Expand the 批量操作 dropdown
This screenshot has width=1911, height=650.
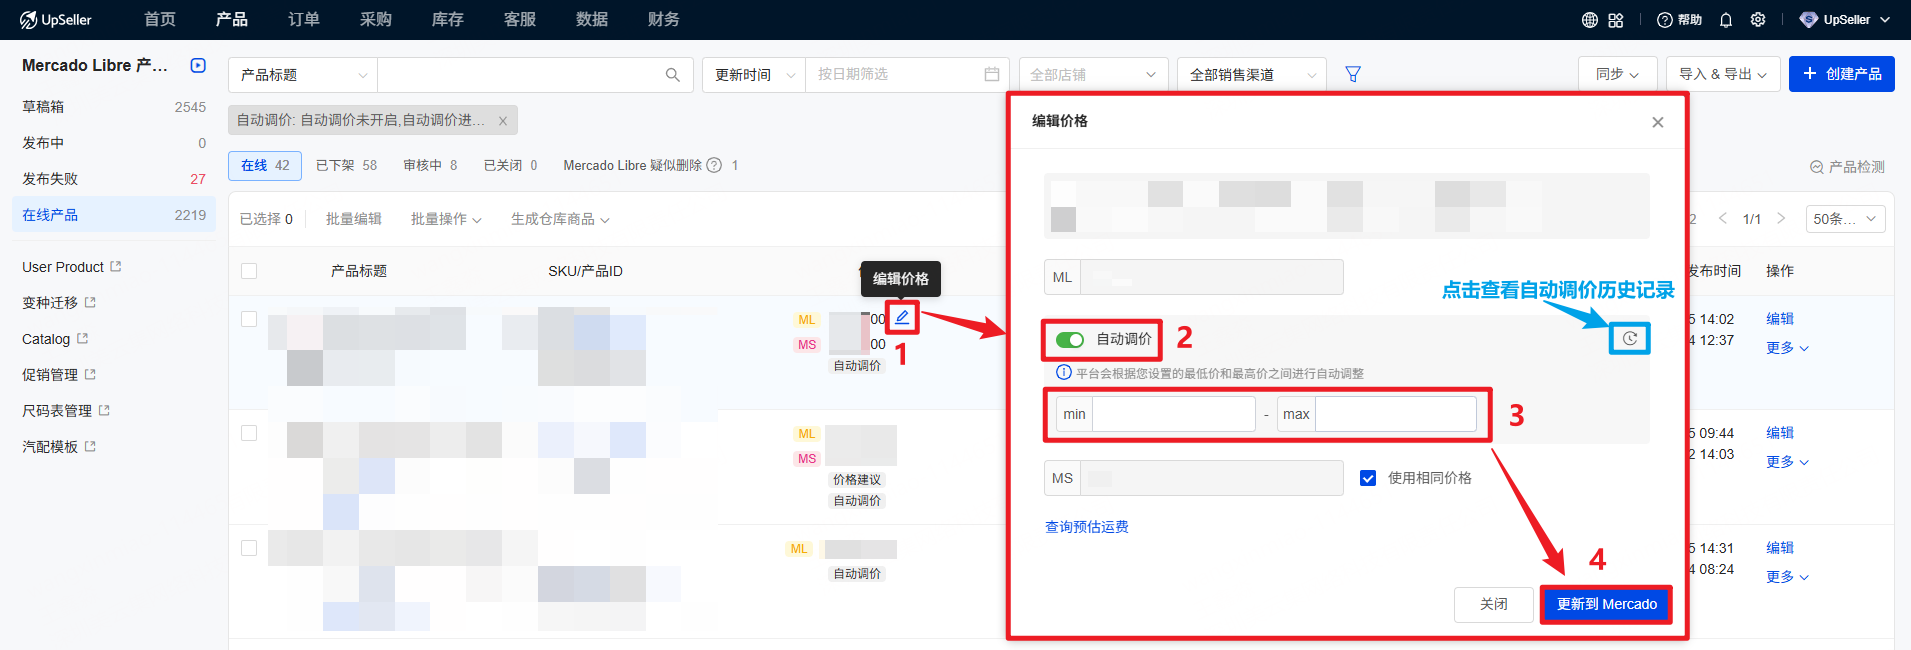[x=446, y=219]
